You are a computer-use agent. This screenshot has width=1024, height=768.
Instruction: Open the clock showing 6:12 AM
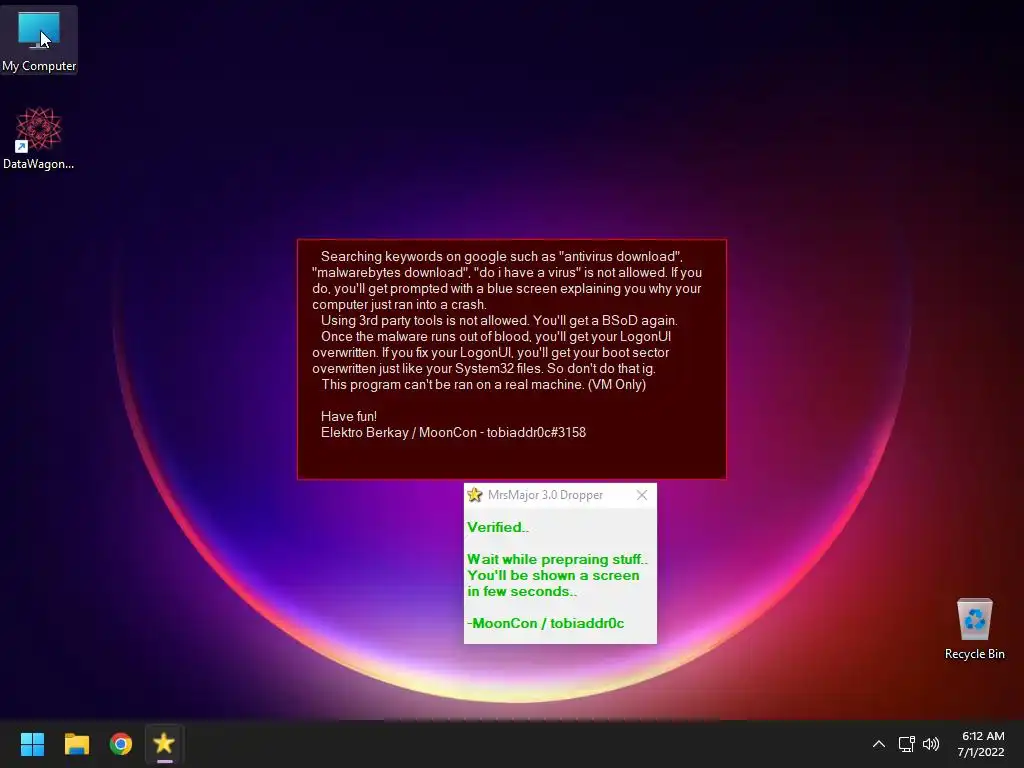click(982, 744)
